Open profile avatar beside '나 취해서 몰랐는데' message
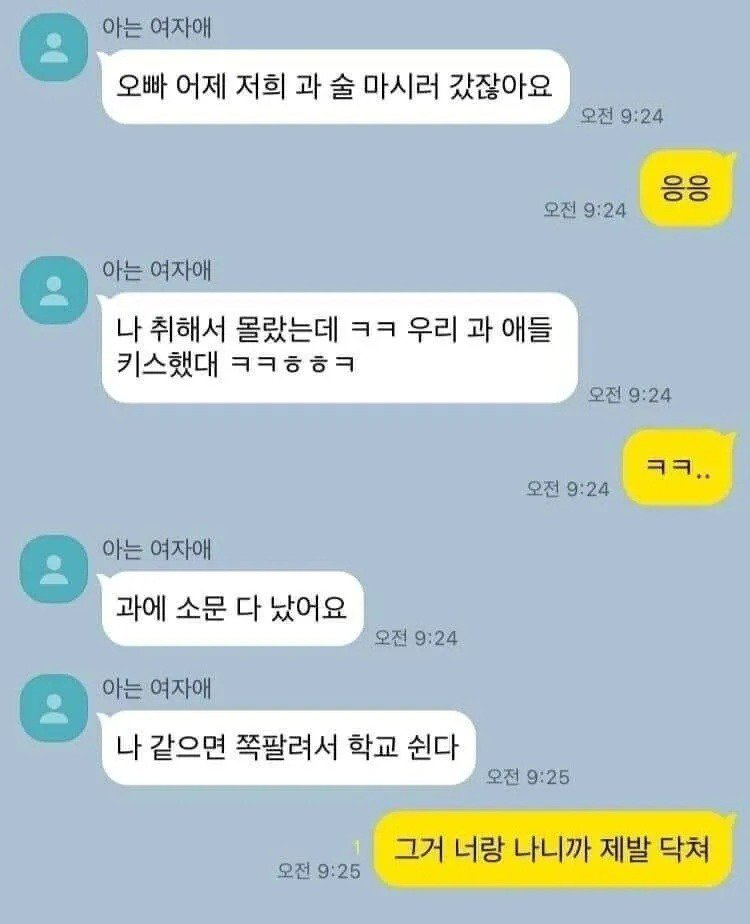 pyautogui.click(x=54, y=290)
